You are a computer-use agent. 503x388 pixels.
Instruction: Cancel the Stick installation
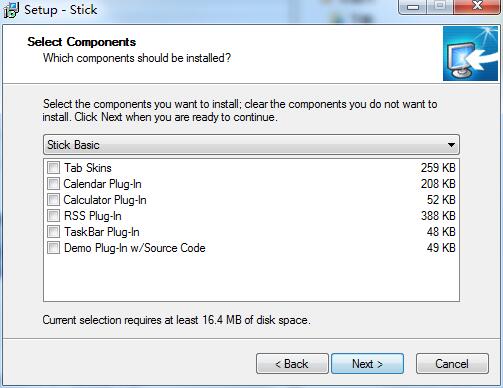pos(452,364)
